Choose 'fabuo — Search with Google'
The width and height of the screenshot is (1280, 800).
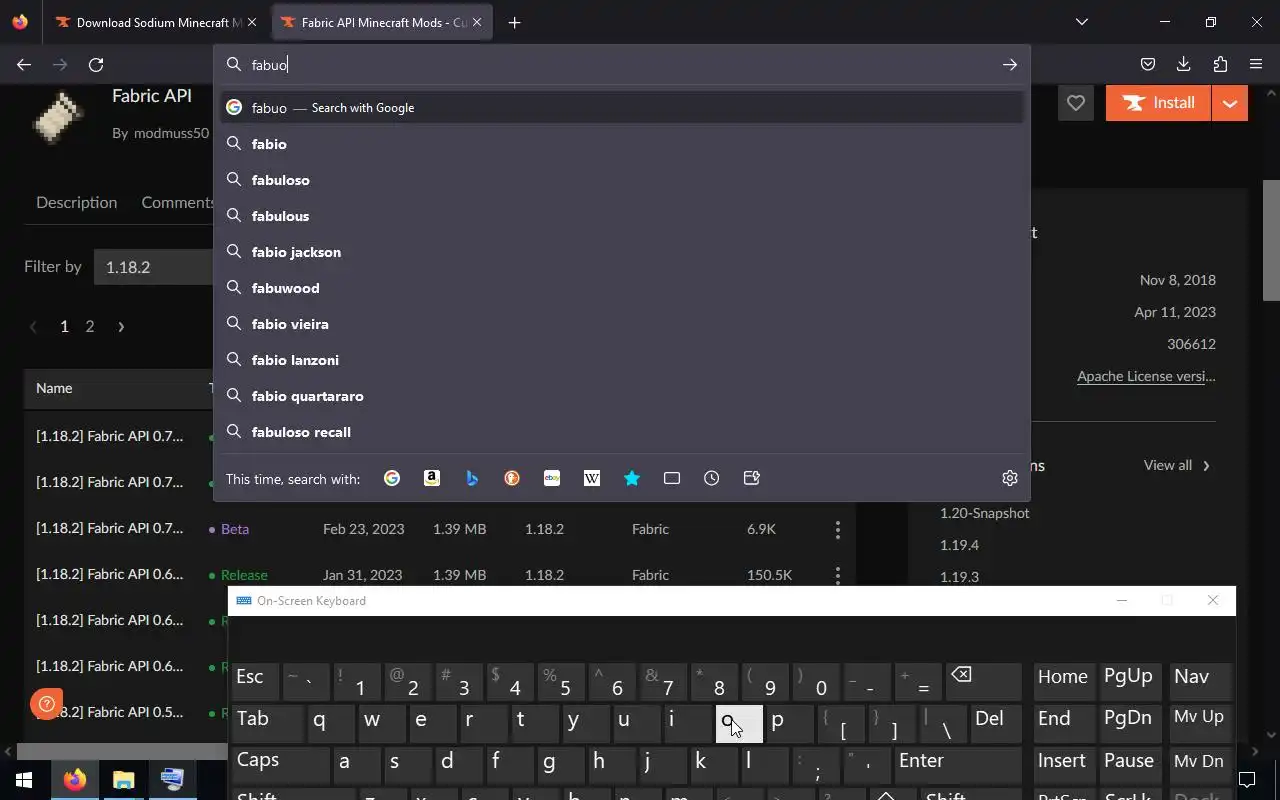click(622, 107)
